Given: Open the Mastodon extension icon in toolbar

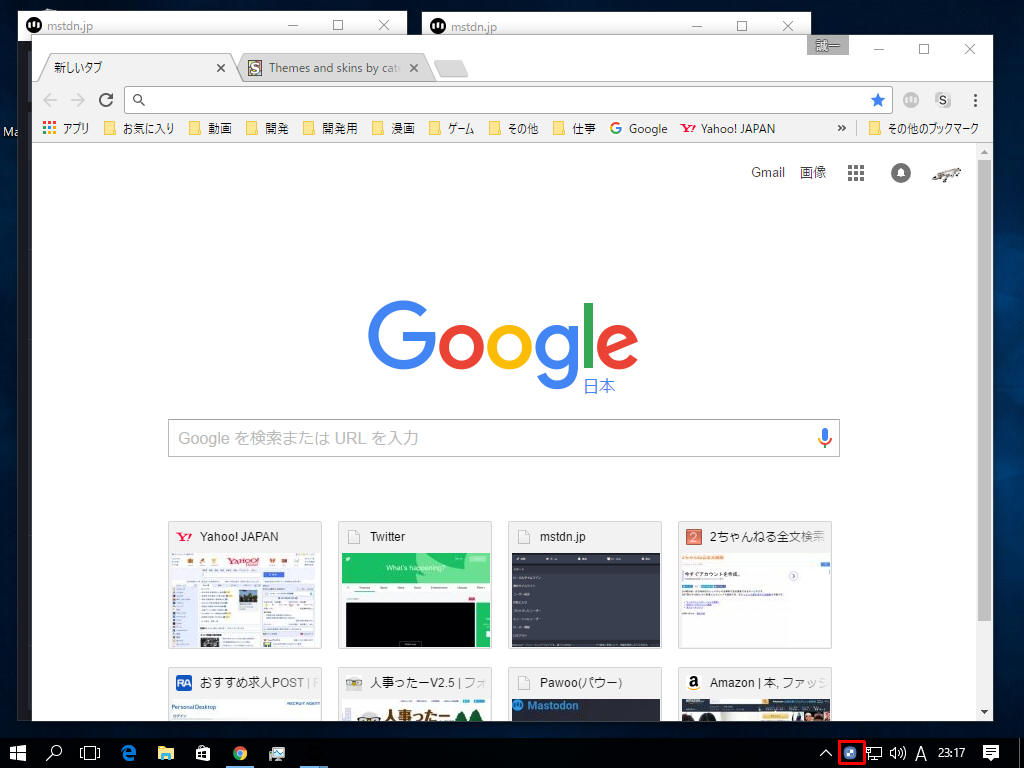Looking at the screenshot, I should pos(911,100).
